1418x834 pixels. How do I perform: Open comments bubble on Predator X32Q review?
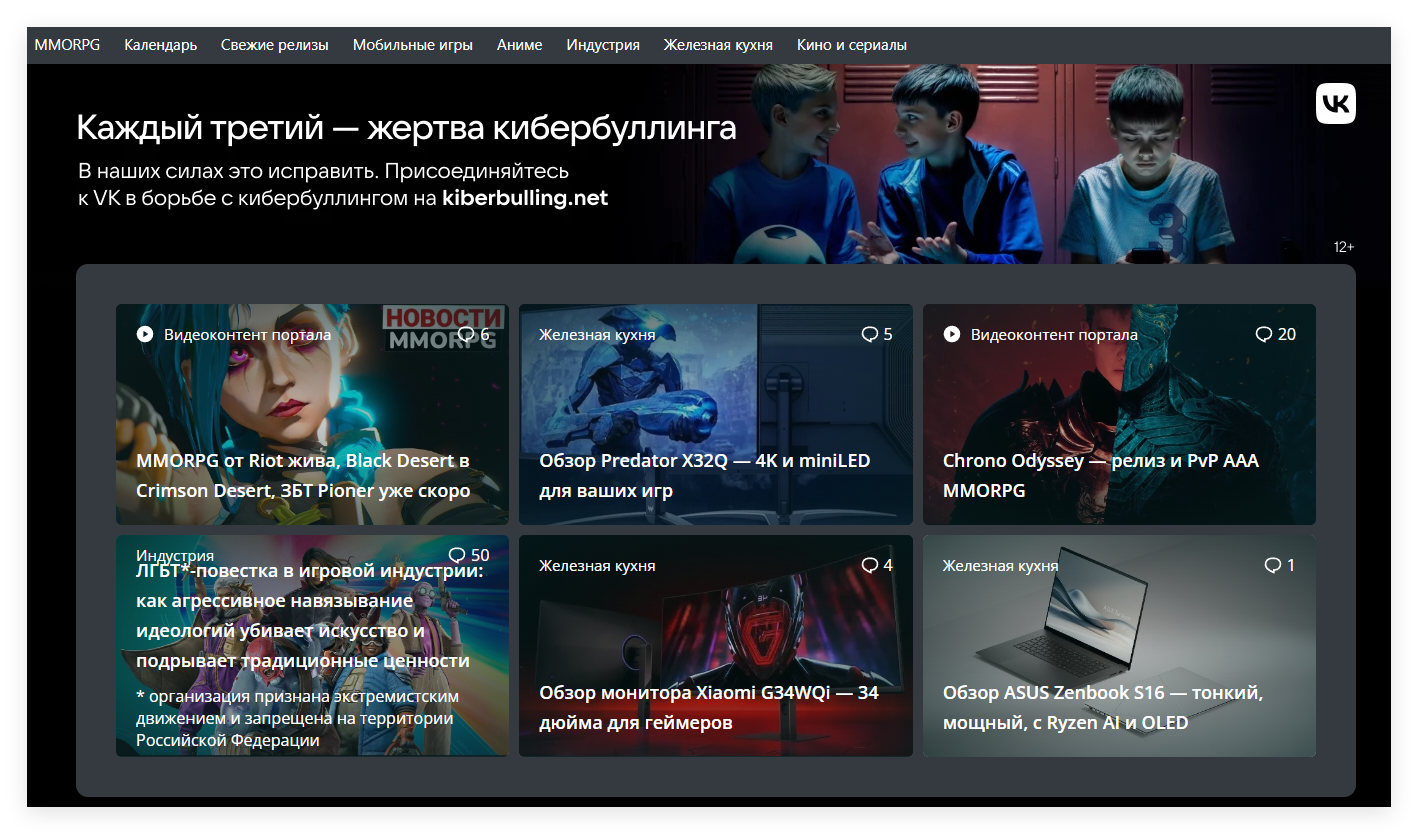pyautogui.click(x=869, y=334)
